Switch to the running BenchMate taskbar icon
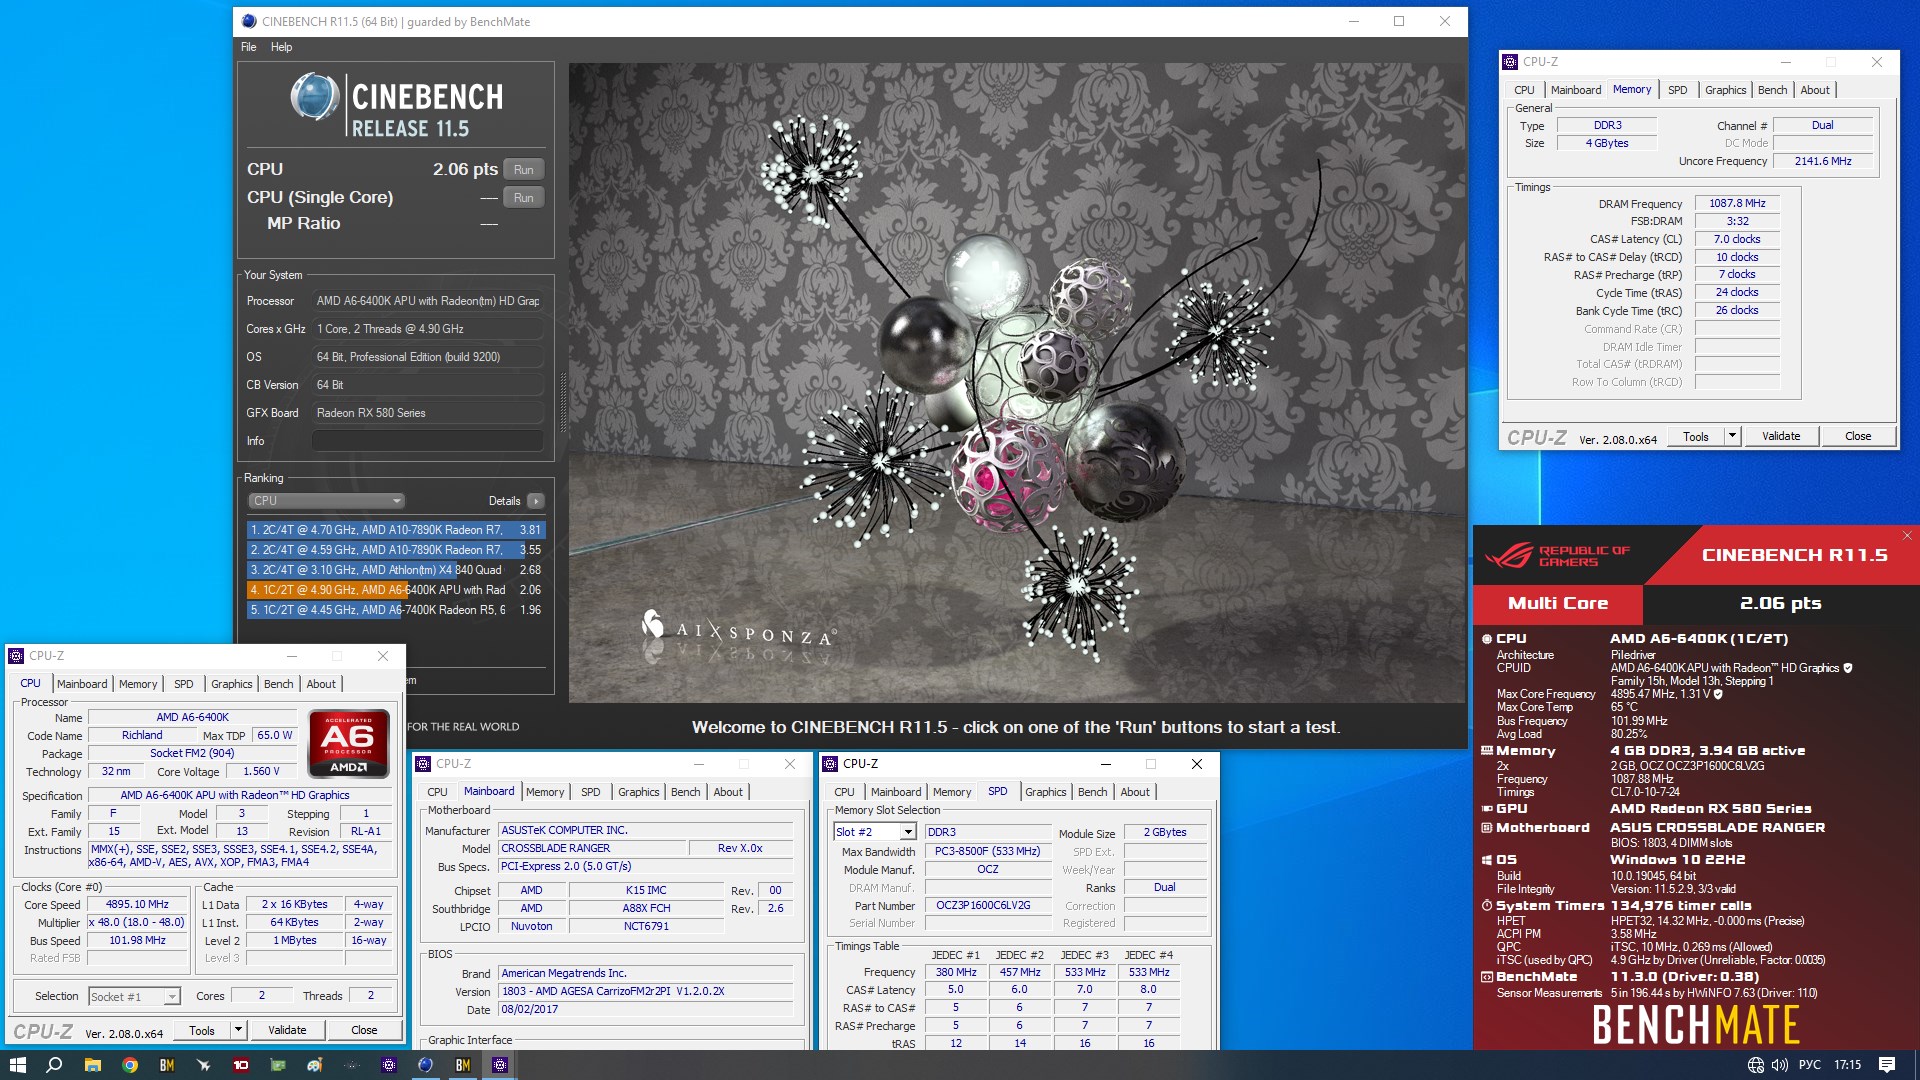Image resolution: width=1920 pixels, height=1080 pixels. [x=463, y=1065]
